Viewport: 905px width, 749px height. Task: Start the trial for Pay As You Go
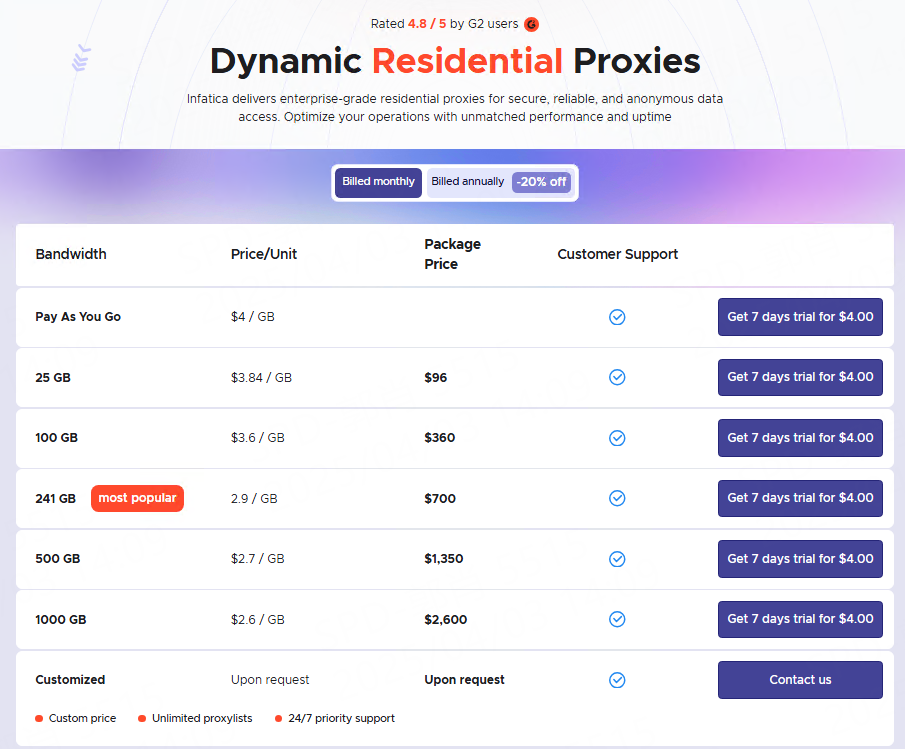pos(800,317)
